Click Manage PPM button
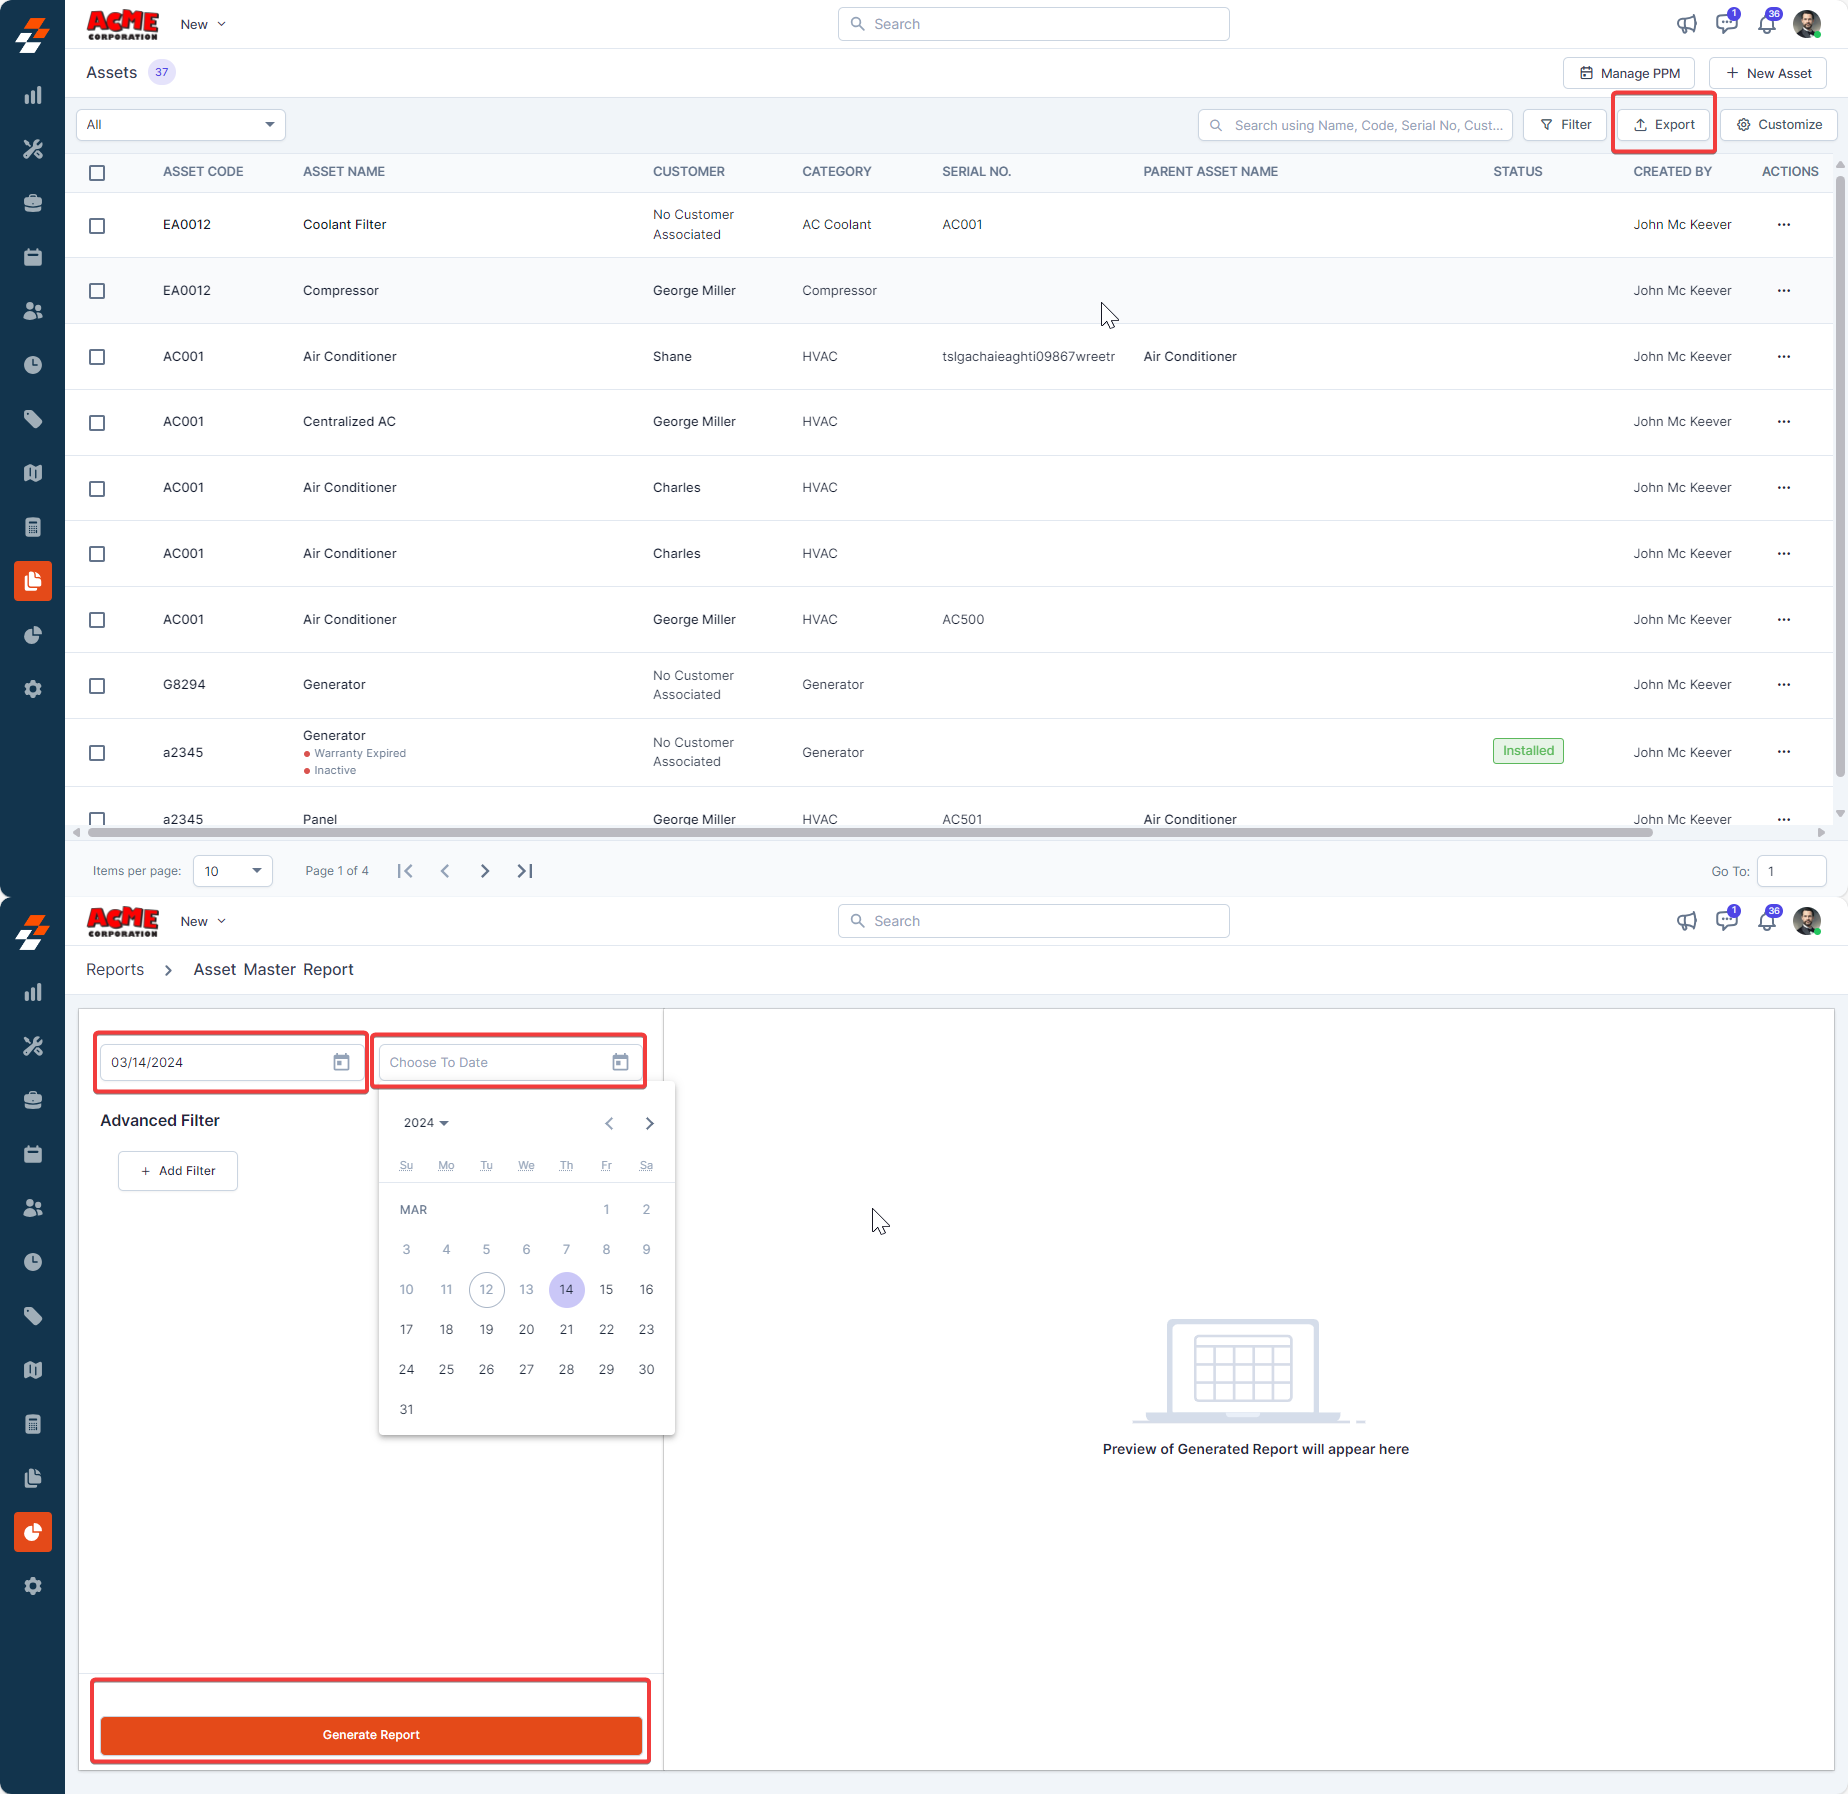Screen dimensions: 1848x1794 click(1629, 73)
